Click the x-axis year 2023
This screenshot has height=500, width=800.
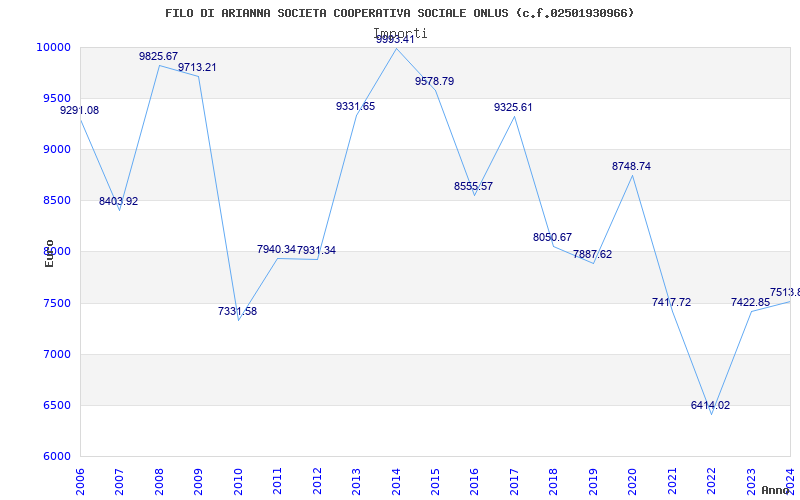click(751, 482)
